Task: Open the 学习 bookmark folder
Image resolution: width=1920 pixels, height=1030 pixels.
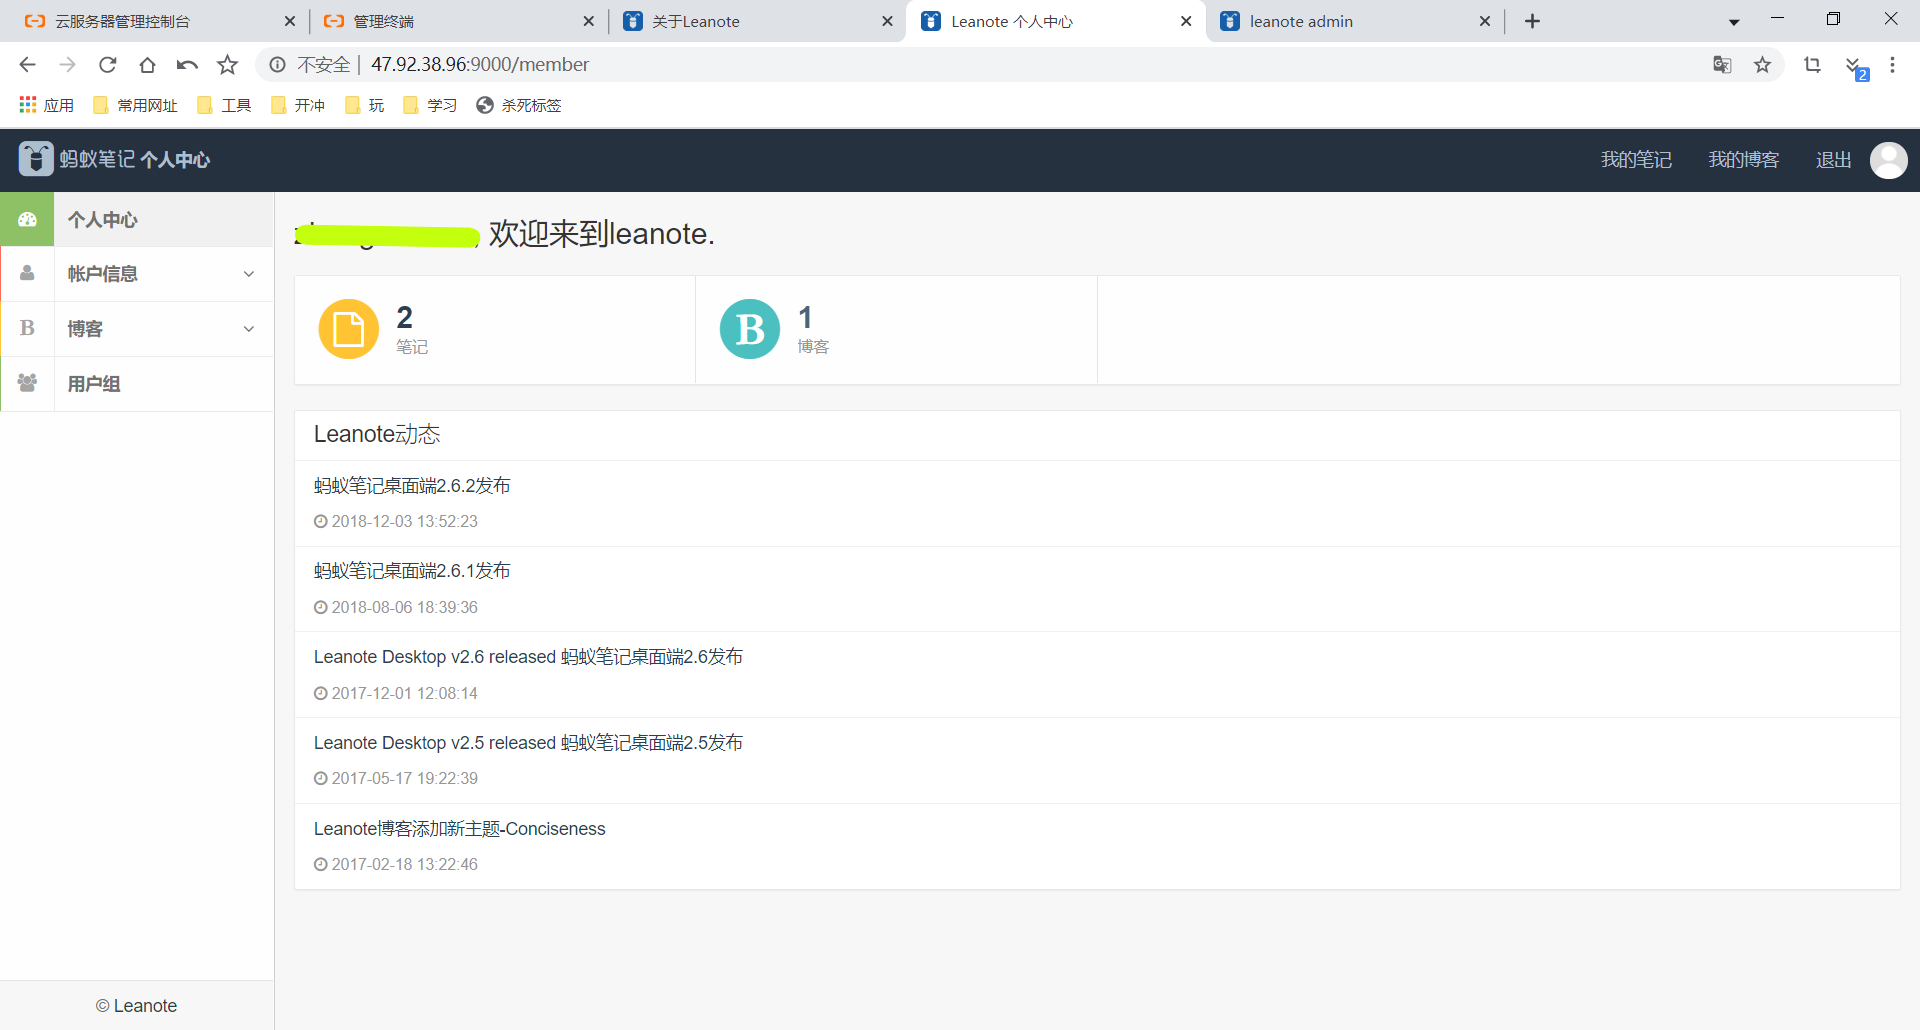Action: click(430, 105)
